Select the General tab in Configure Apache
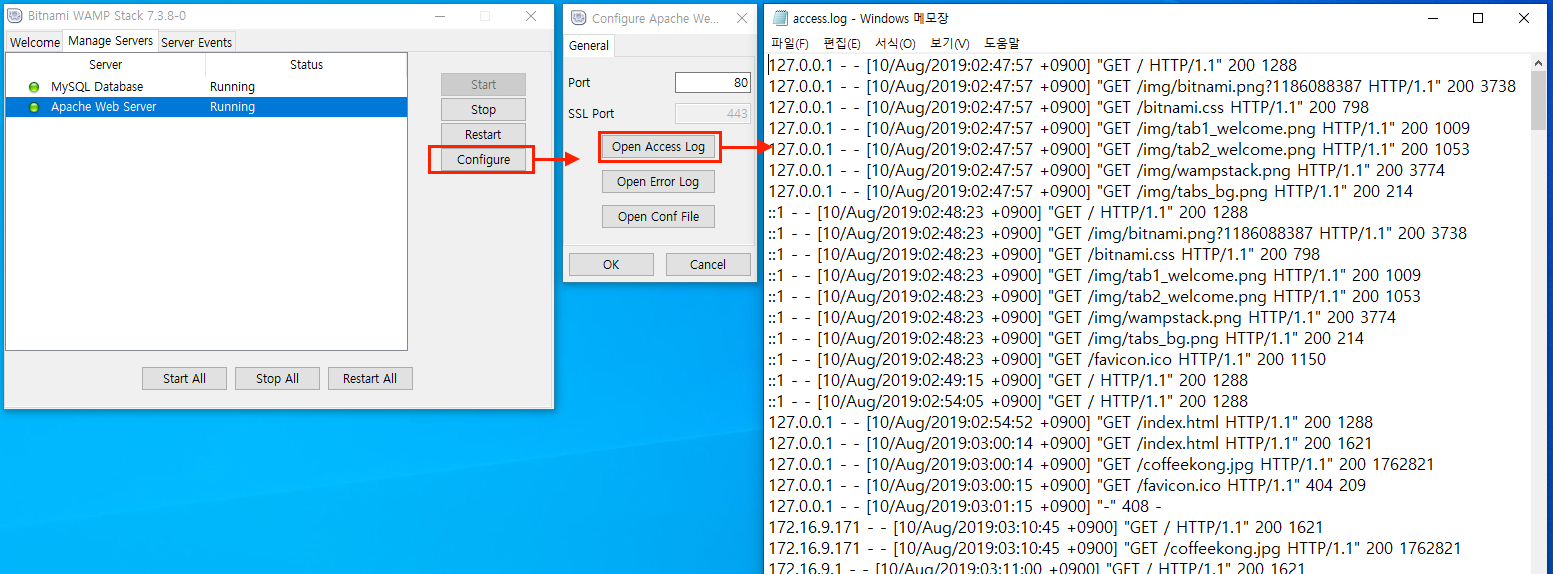The height and width of the screenshot is (574, 1553). pos(589,45)
